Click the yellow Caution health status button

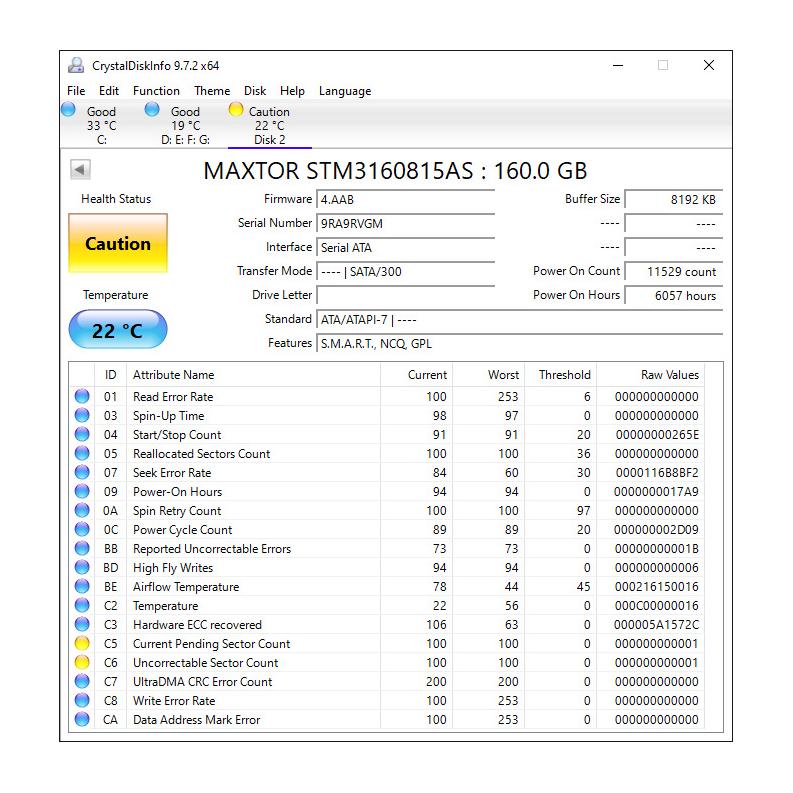pyautogui.click(x=118, y=243)
